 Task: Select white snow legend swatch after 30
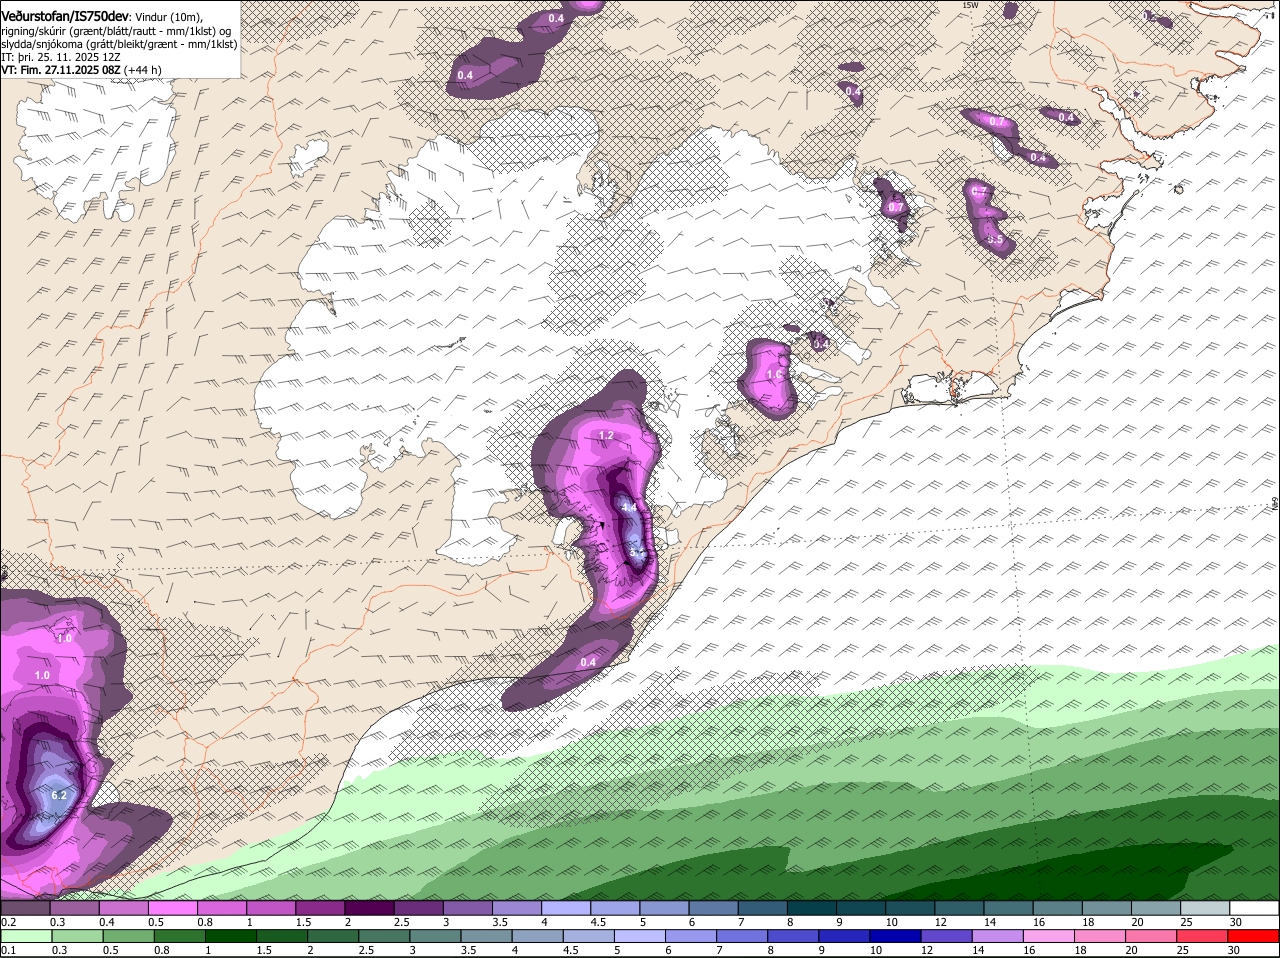coord(1255,908)
